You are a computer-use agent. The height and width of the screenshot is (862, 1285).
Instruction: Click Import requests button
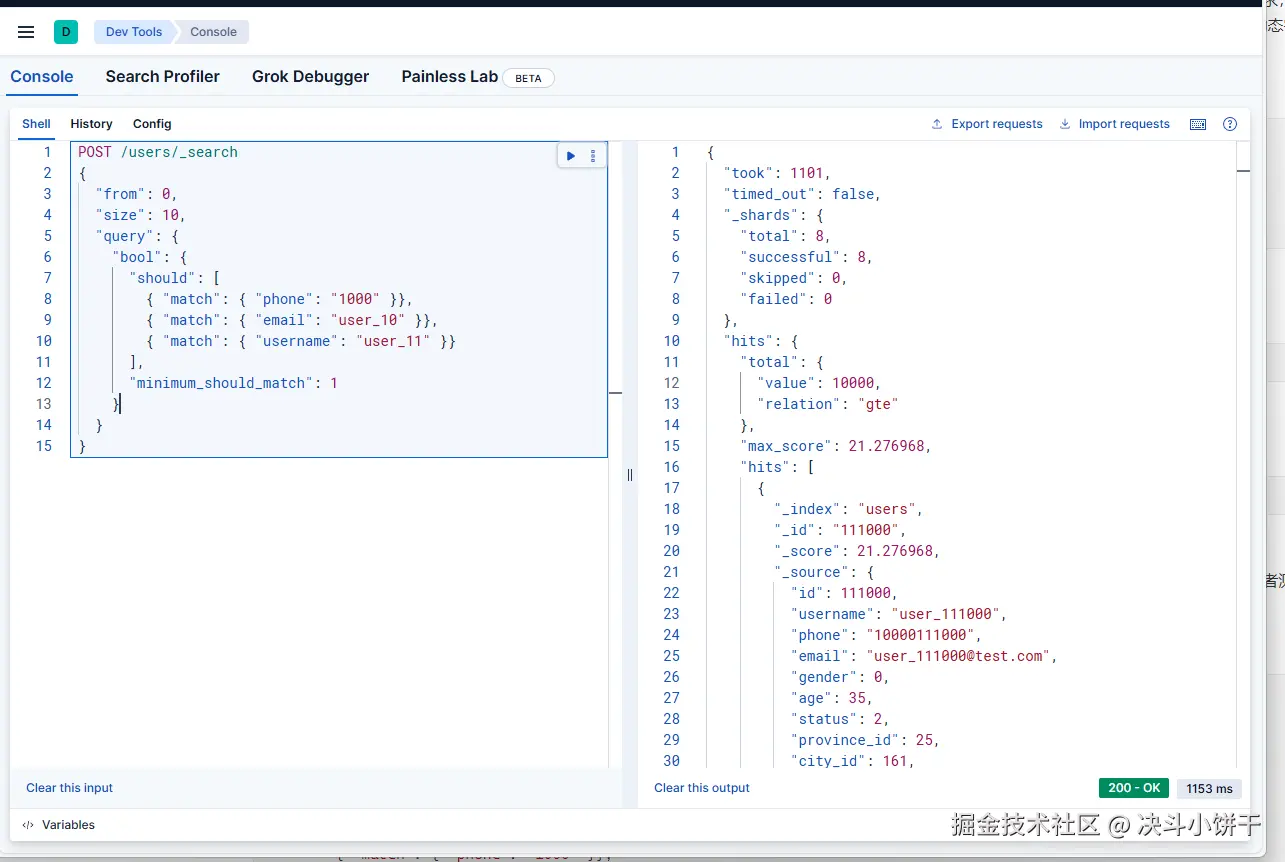1114,124
